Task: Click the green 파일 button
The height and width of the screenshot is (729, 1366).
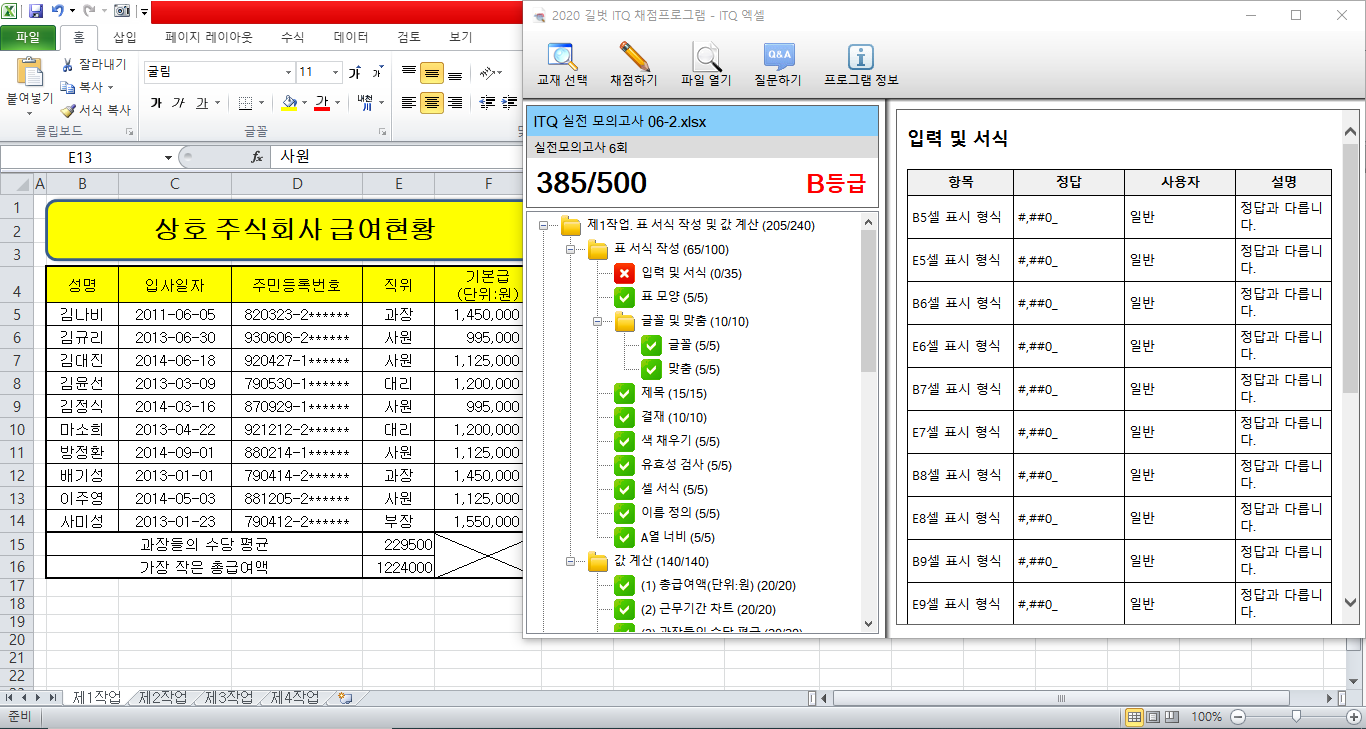Action: (28, 38)
